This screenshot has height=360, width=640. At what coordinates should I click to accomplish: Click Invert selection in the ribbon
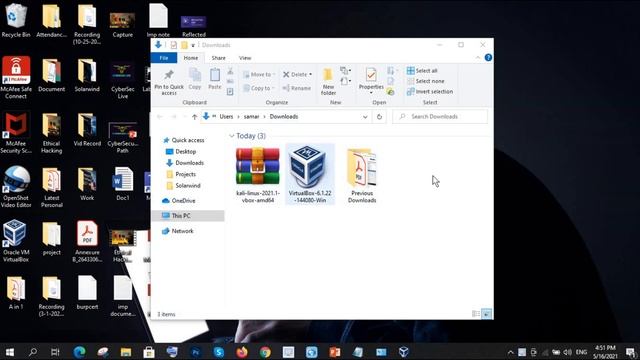(430, 91)
